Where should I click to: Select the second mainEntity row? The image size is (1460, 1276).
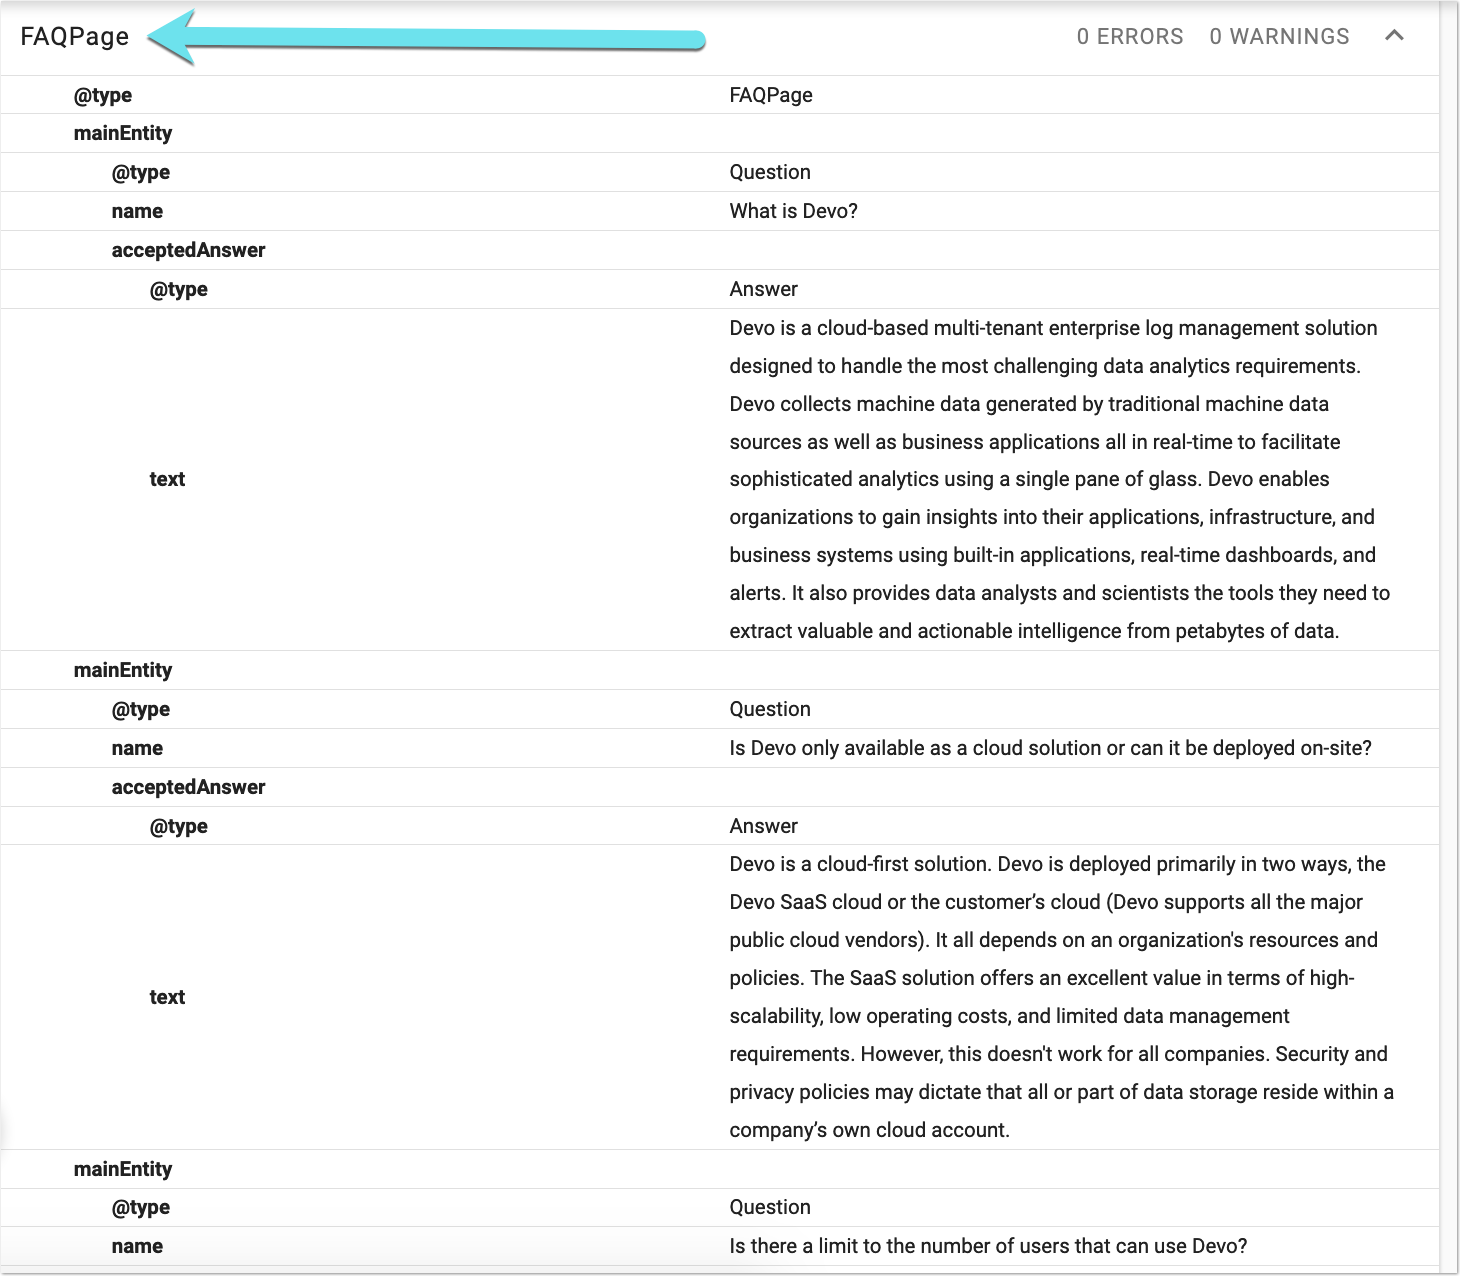pos(720,670)
